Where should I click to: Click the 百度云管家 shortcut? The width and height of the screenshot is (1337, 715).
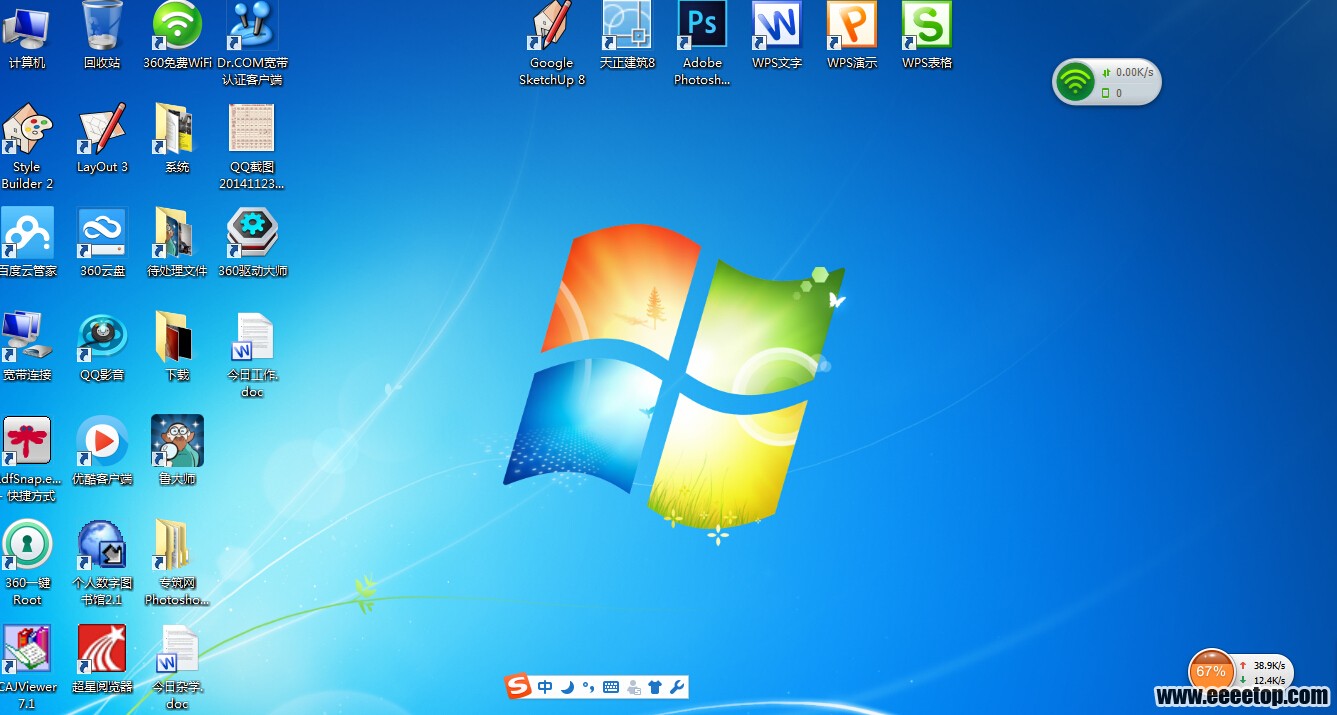tap(27, 243)
